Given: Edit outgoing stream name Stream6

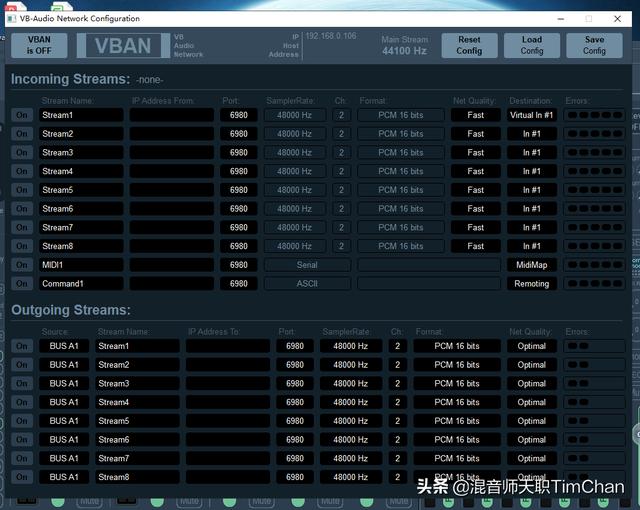Looking at the screenshot, I should tap(138, 440).
